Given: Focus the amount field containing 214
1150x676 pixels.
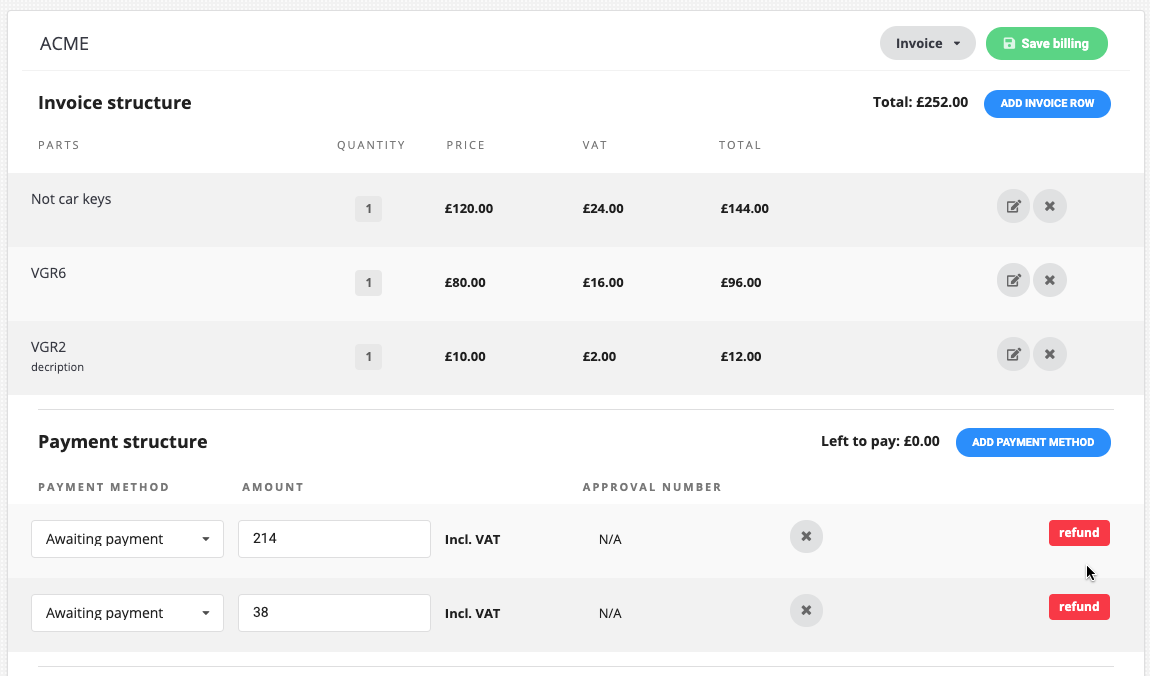Looking at the screenshot, I should [334, 539].
